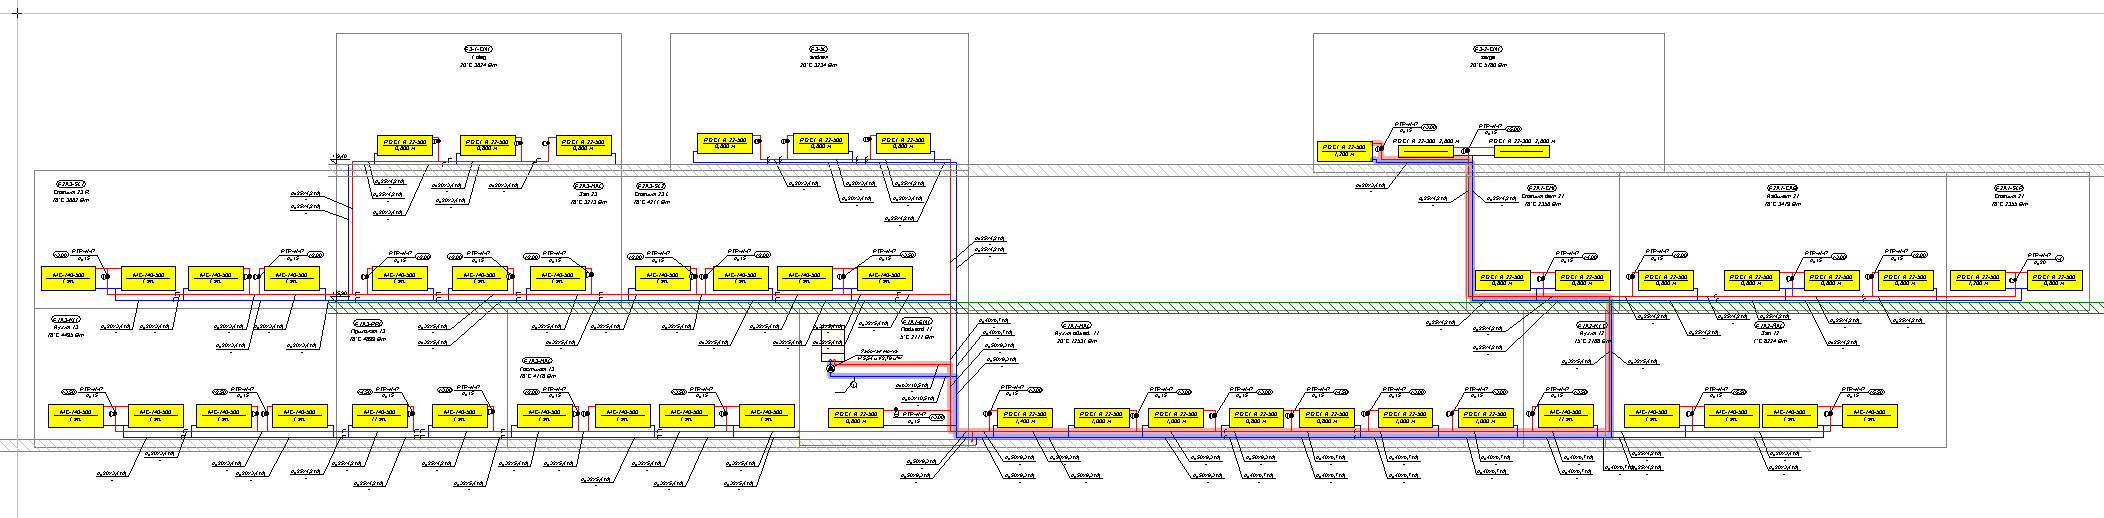Screen dimensions: 2104x518
Task: Click the top-center room's oval label tag
Action: coord(818,49)
